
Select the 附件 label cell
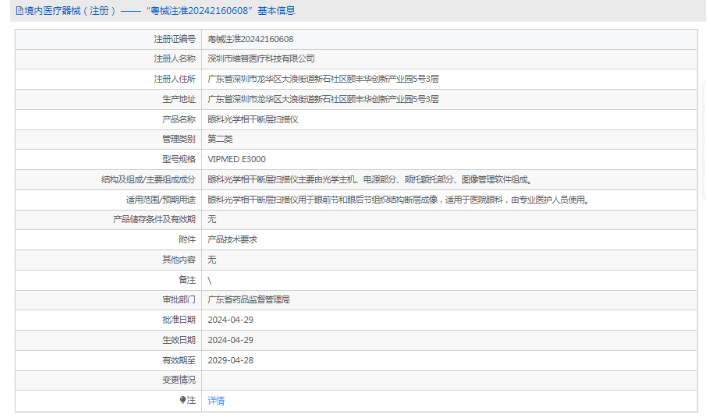click(x=108, y=239)
